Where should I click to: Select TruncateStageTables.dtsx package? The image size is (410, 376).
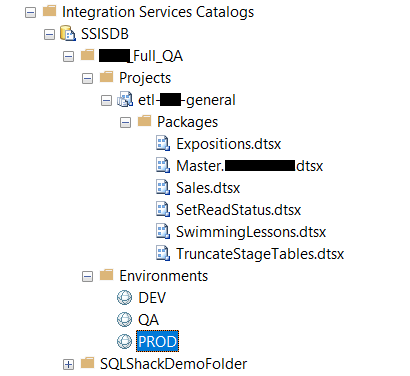[x=260, y=254]
